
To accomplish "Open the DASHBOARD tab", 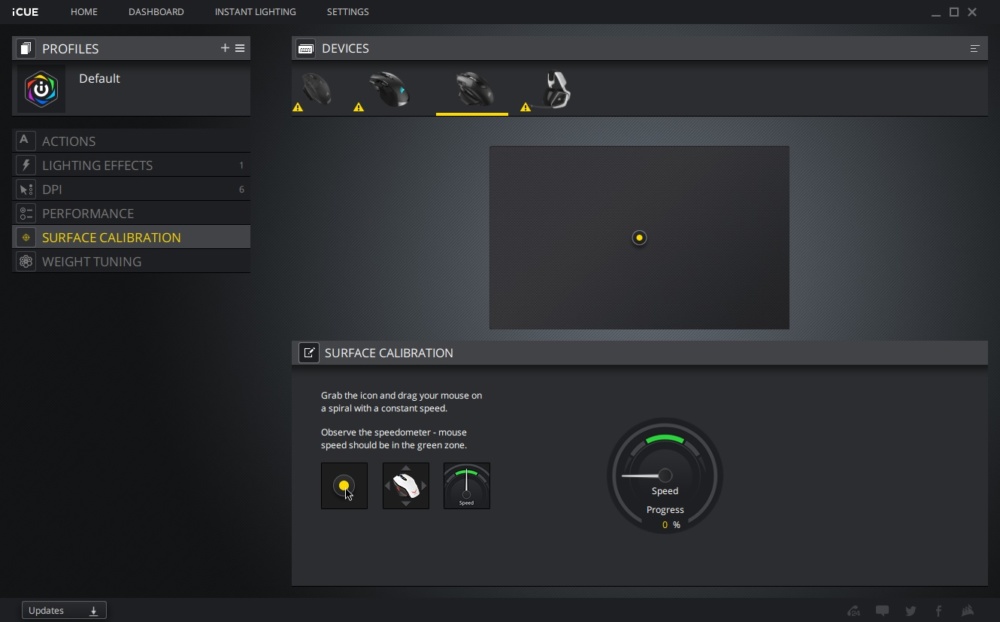I will pos(156,11).
